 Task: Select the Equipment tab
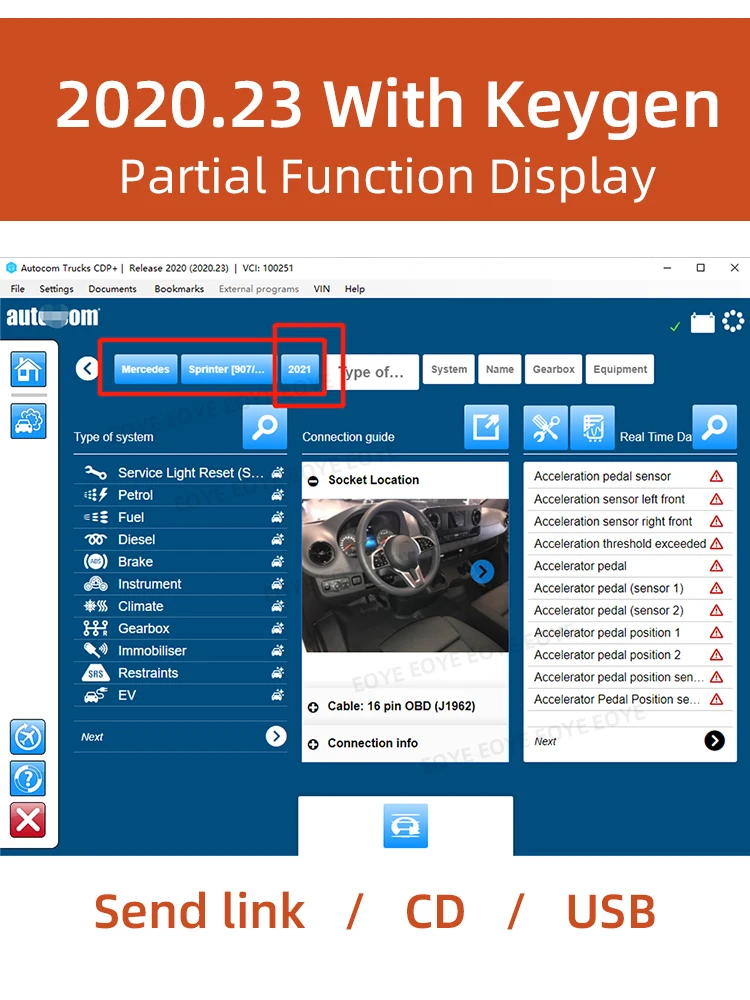pyautogui.click(x=620, y=369)
